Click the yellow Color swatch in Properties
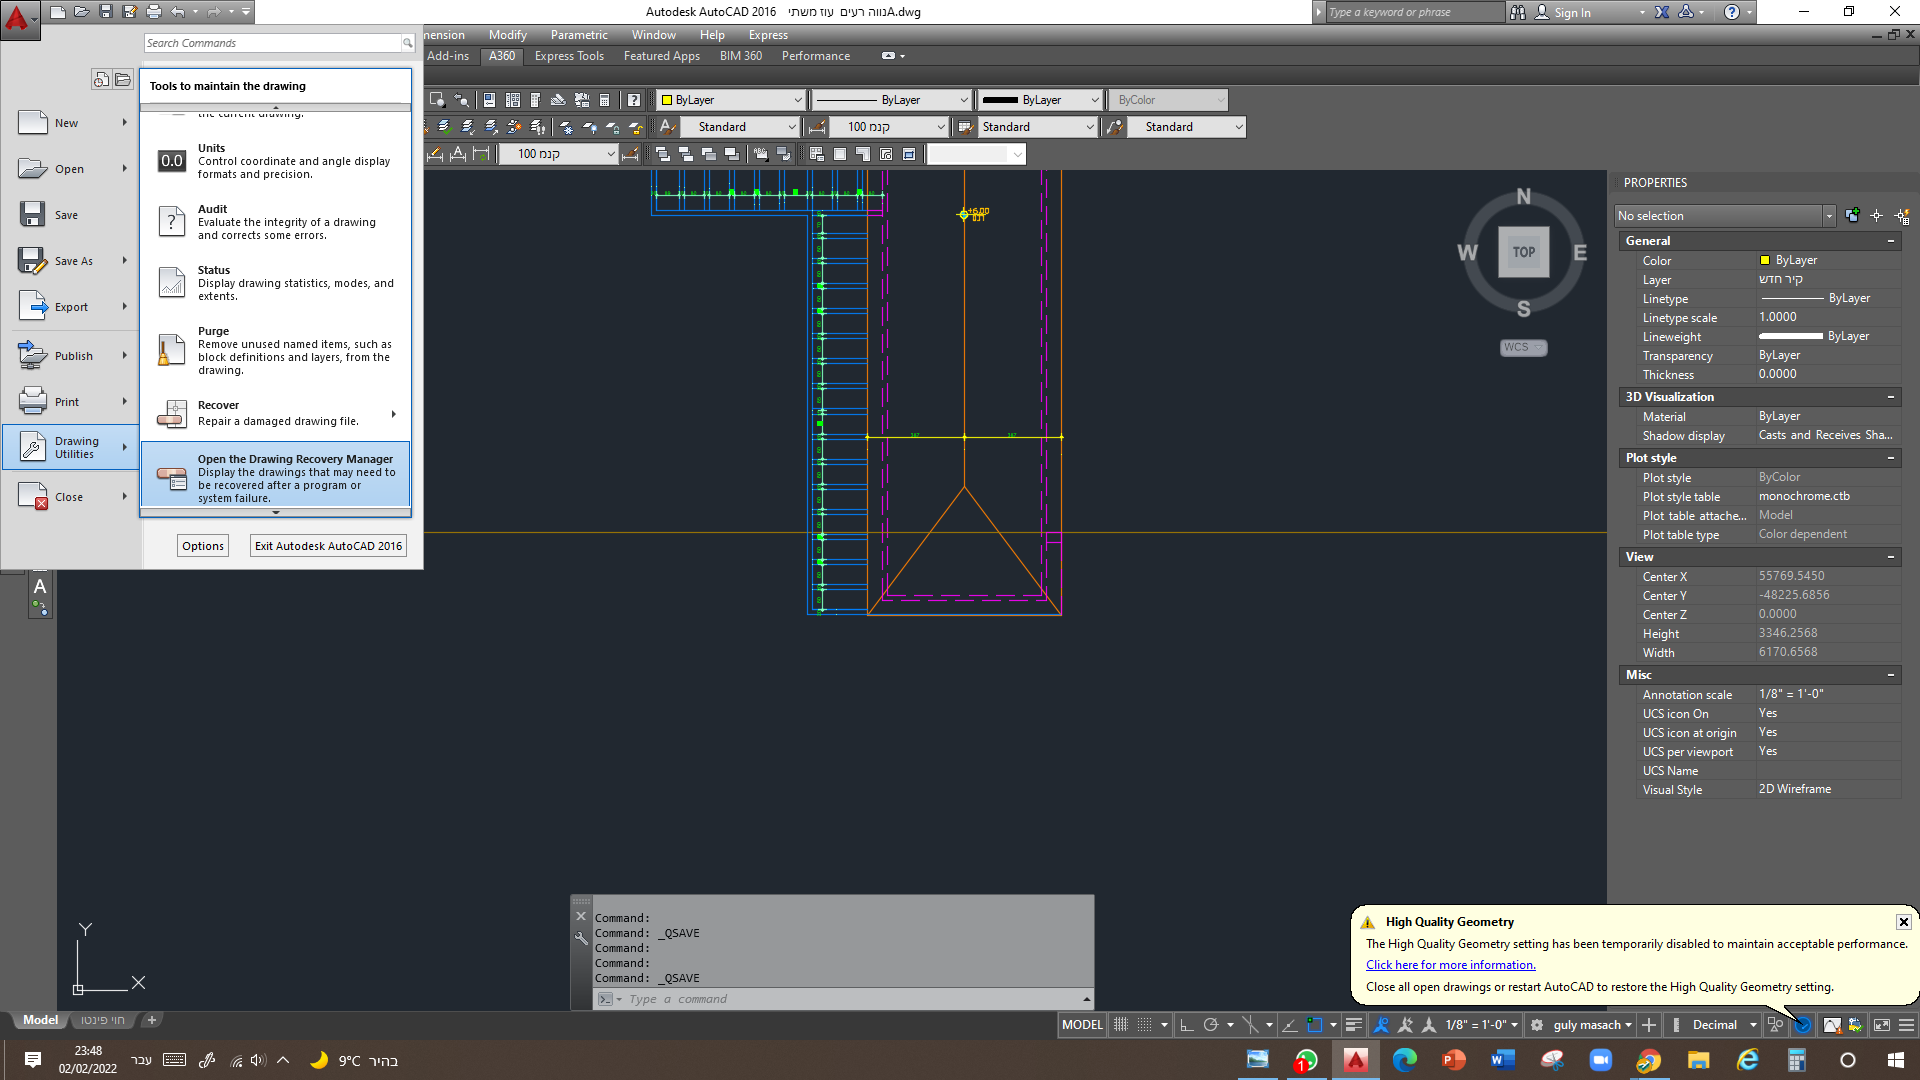1920x1080 pixels. pos(1765,260)
